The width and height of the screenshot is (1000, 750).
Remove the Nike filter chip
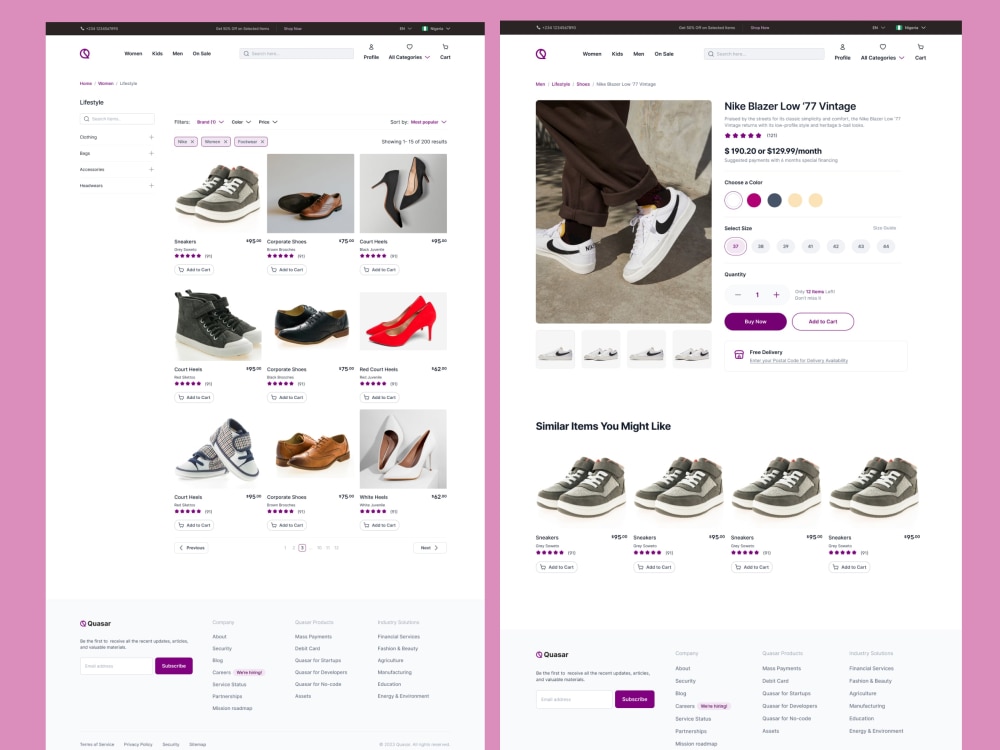click(192, 142)
